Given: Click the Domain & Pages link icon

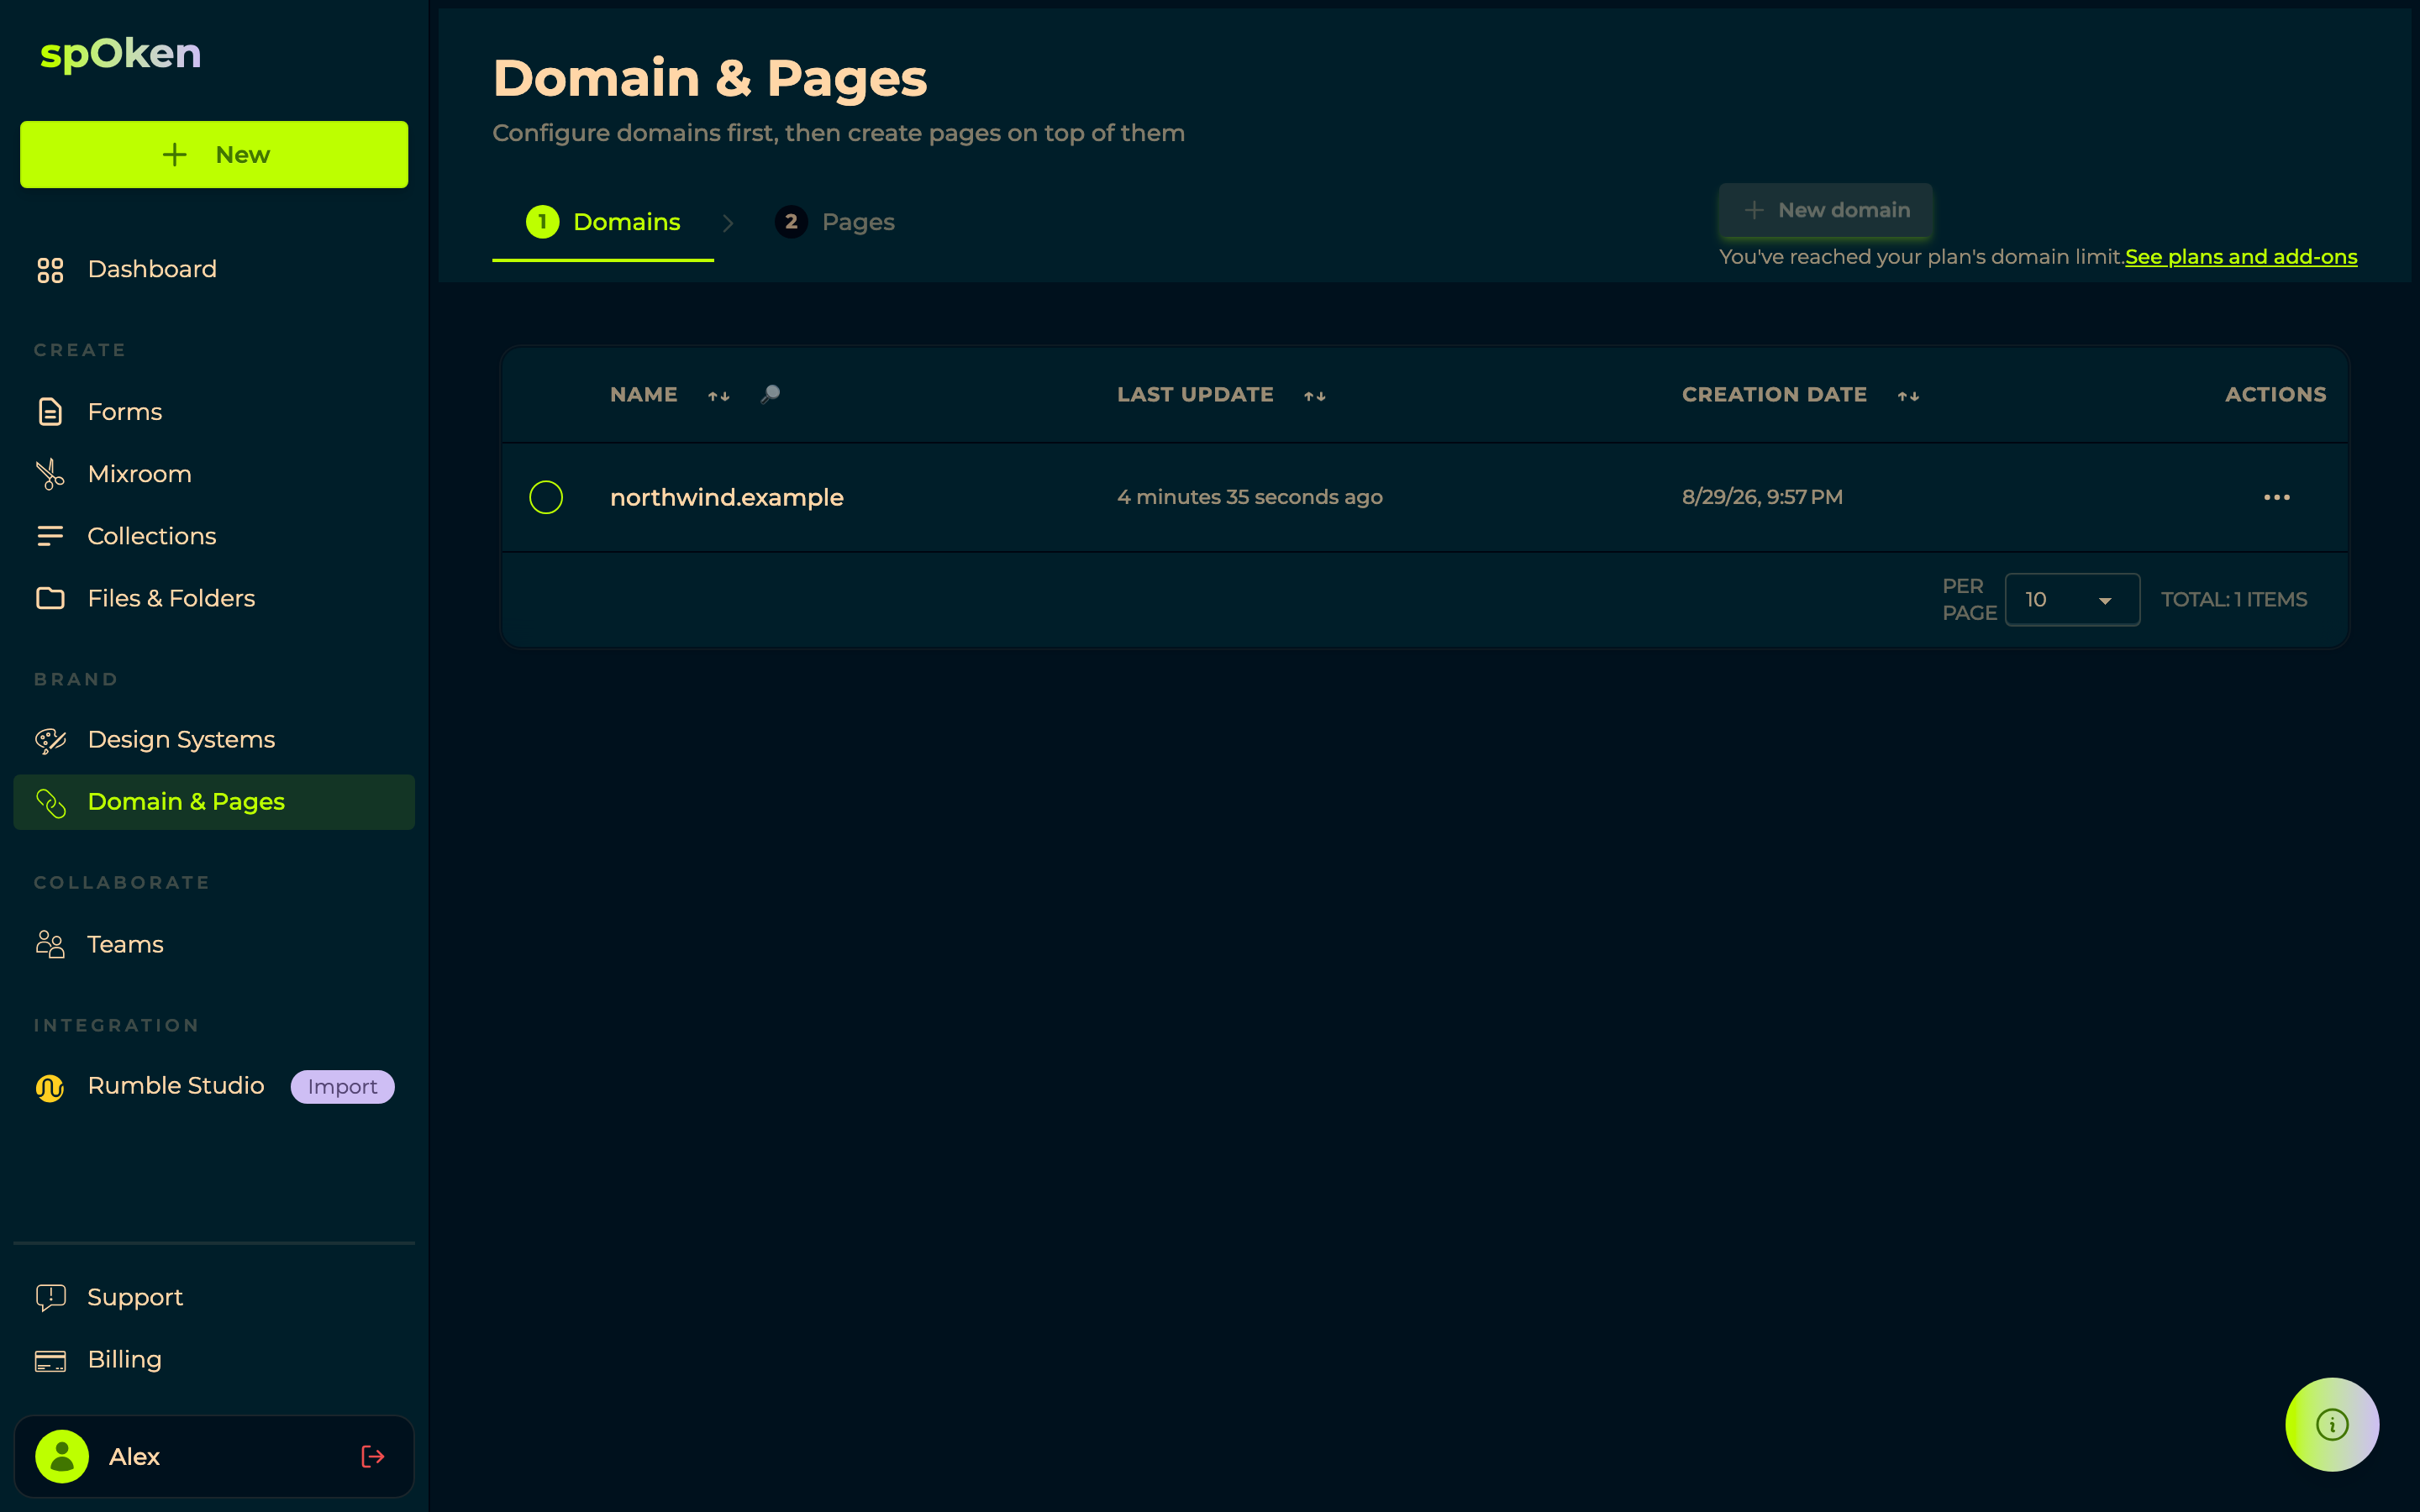Looking at the screenshot, I should point(50,802).
